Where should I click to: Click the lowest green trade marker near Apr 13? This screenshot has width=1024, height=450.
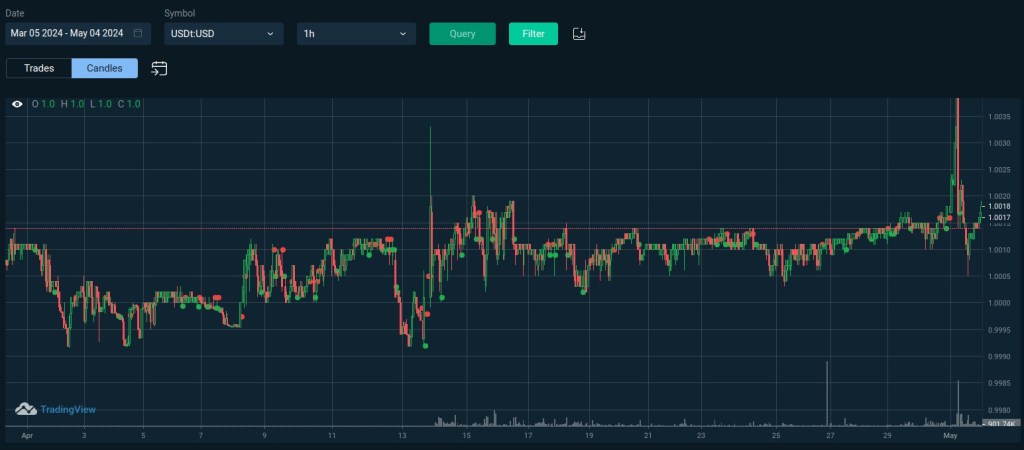coord(426,346)
